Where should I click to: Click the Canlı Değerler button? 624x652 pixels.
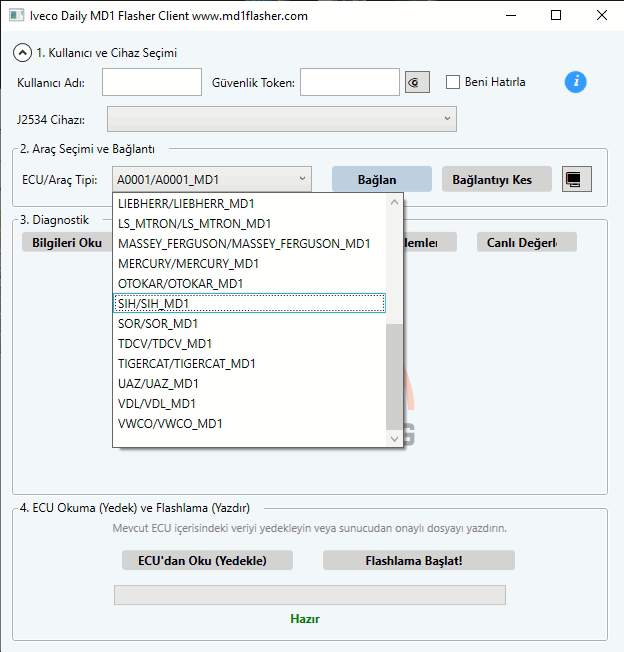pos(526,242)
